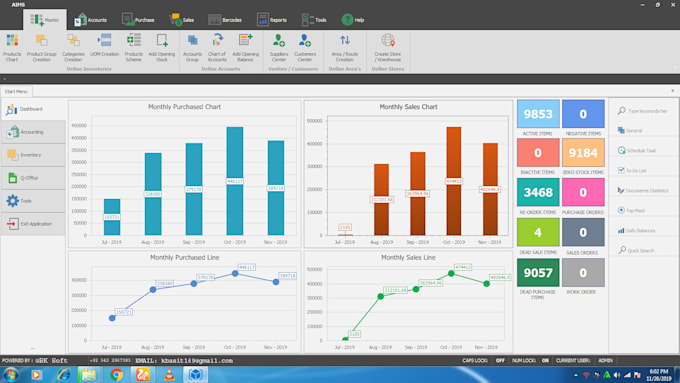Open Accounts Group

point(193,47)
